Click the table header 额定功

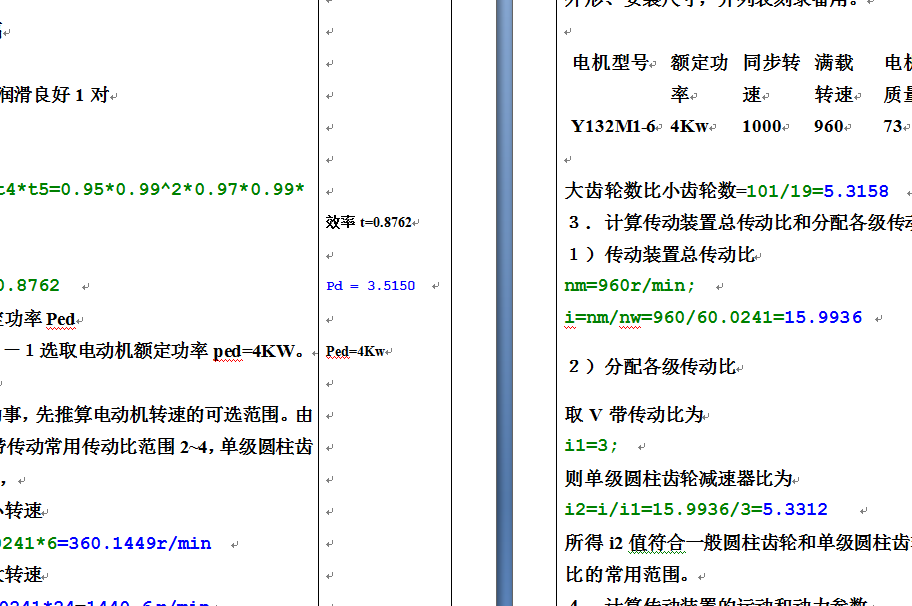[699, 62]
